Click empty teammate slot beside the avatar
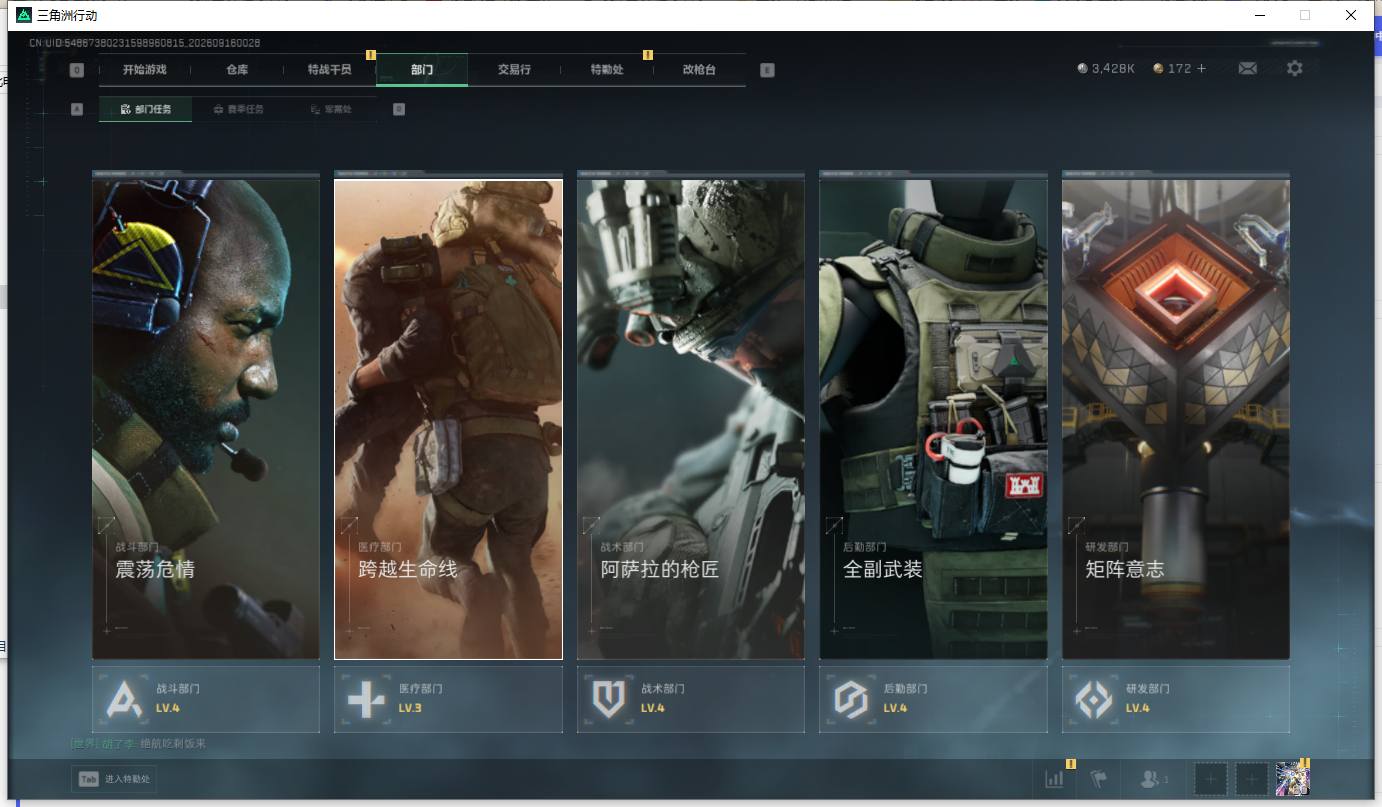Viewport: 1382px width, 807px height. pos(1252,779)
